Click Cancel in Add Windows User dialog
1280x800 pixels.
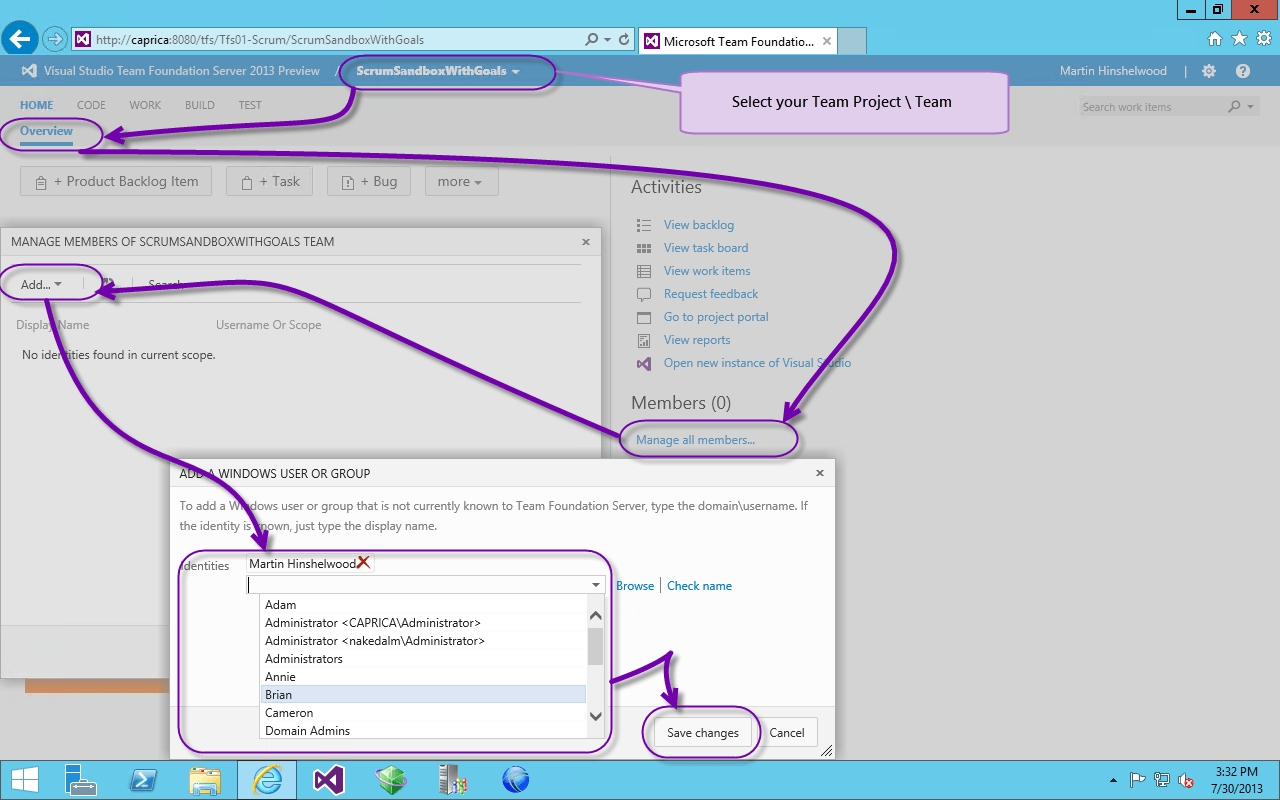(x=787, y=733)
